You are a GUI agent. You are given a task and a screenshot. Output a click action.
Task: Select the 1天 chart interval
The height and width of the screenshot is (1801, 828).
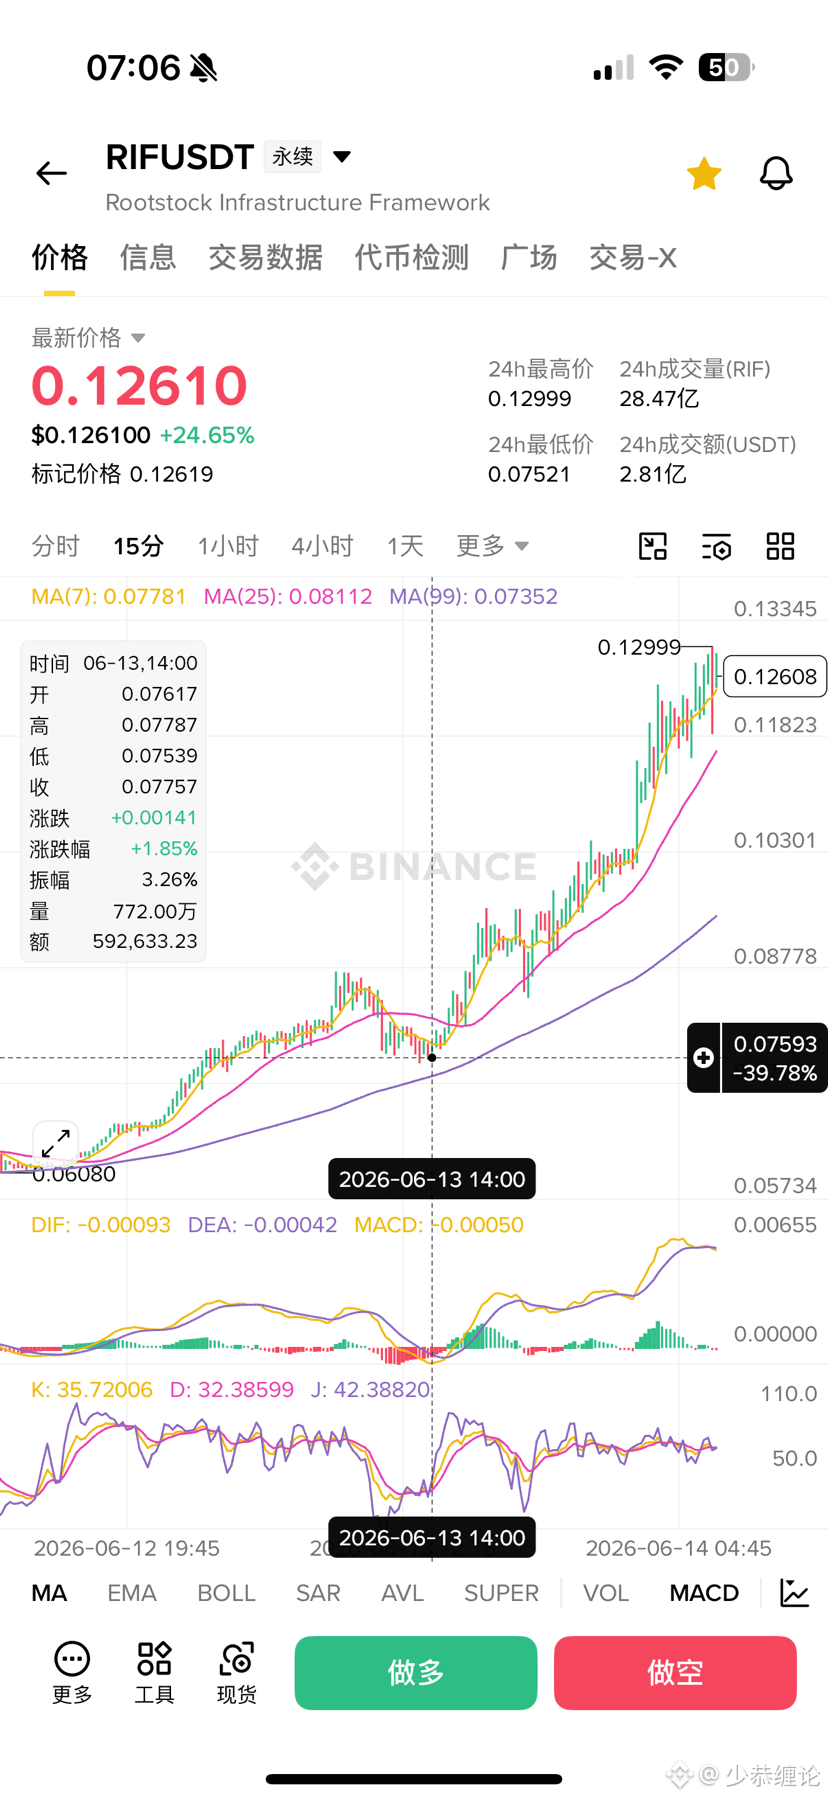(405, 546)
